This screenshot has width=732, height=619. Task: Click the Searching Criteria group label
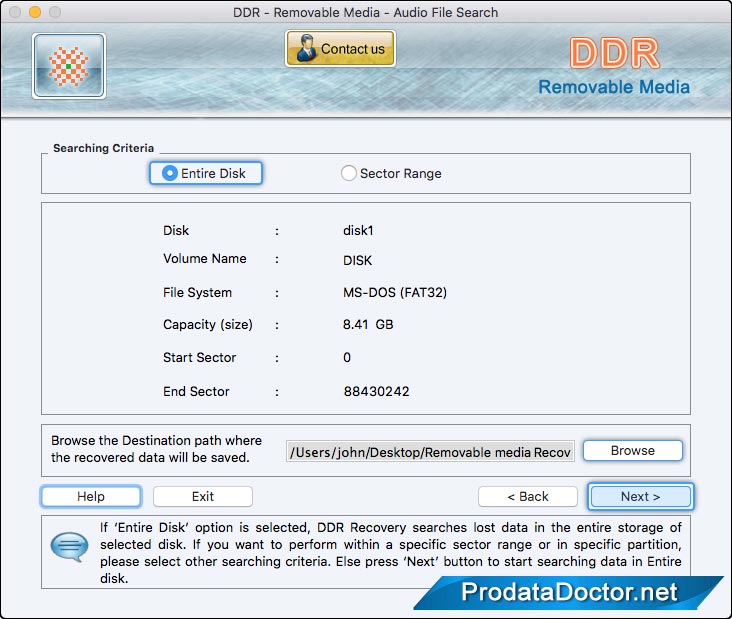(103, 148)
